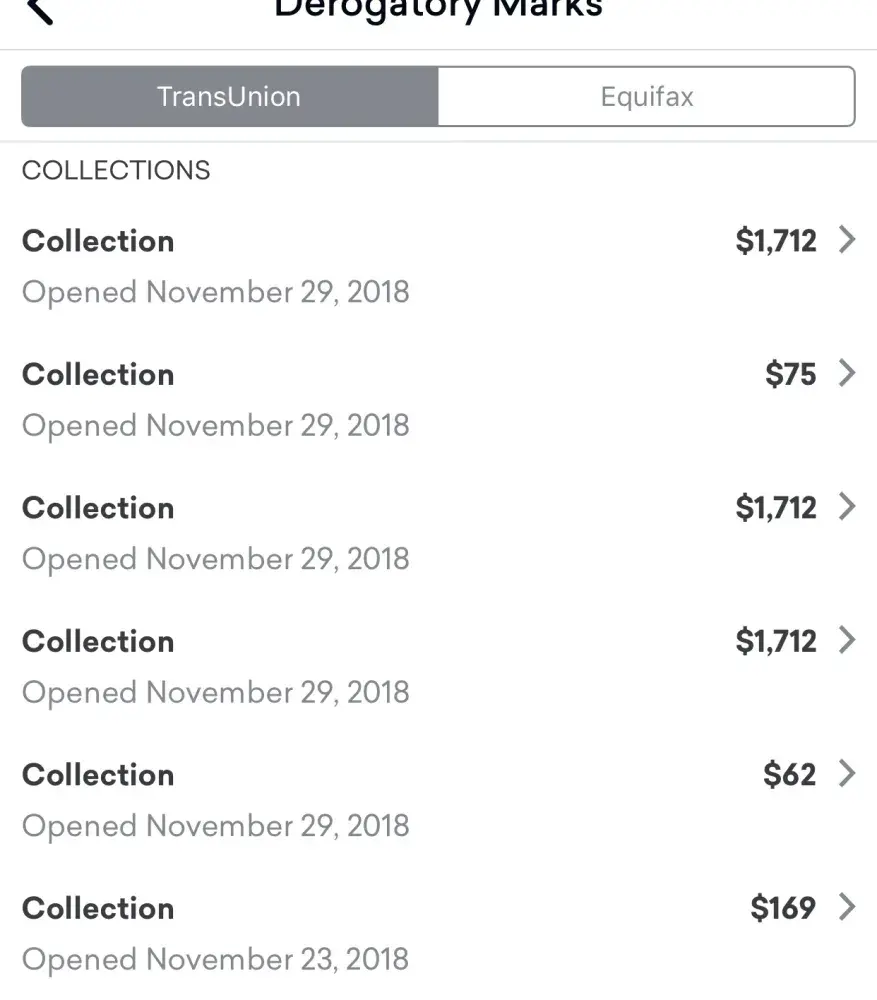Switch to the Equifax tab
The width and height of the screenshot is (877, 1000).
pyautogui.click(x=646, y=97)
